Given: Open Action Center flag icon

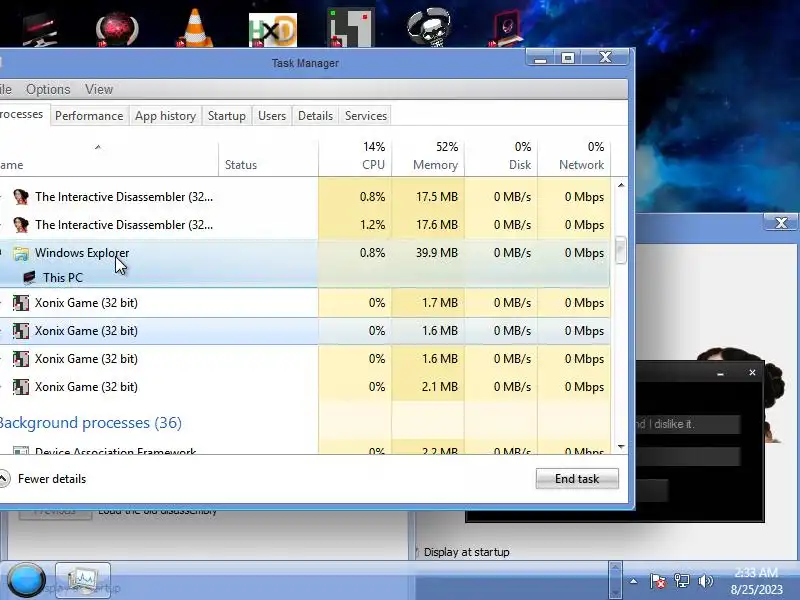Looking at the screenshot, I should point(658,581).
